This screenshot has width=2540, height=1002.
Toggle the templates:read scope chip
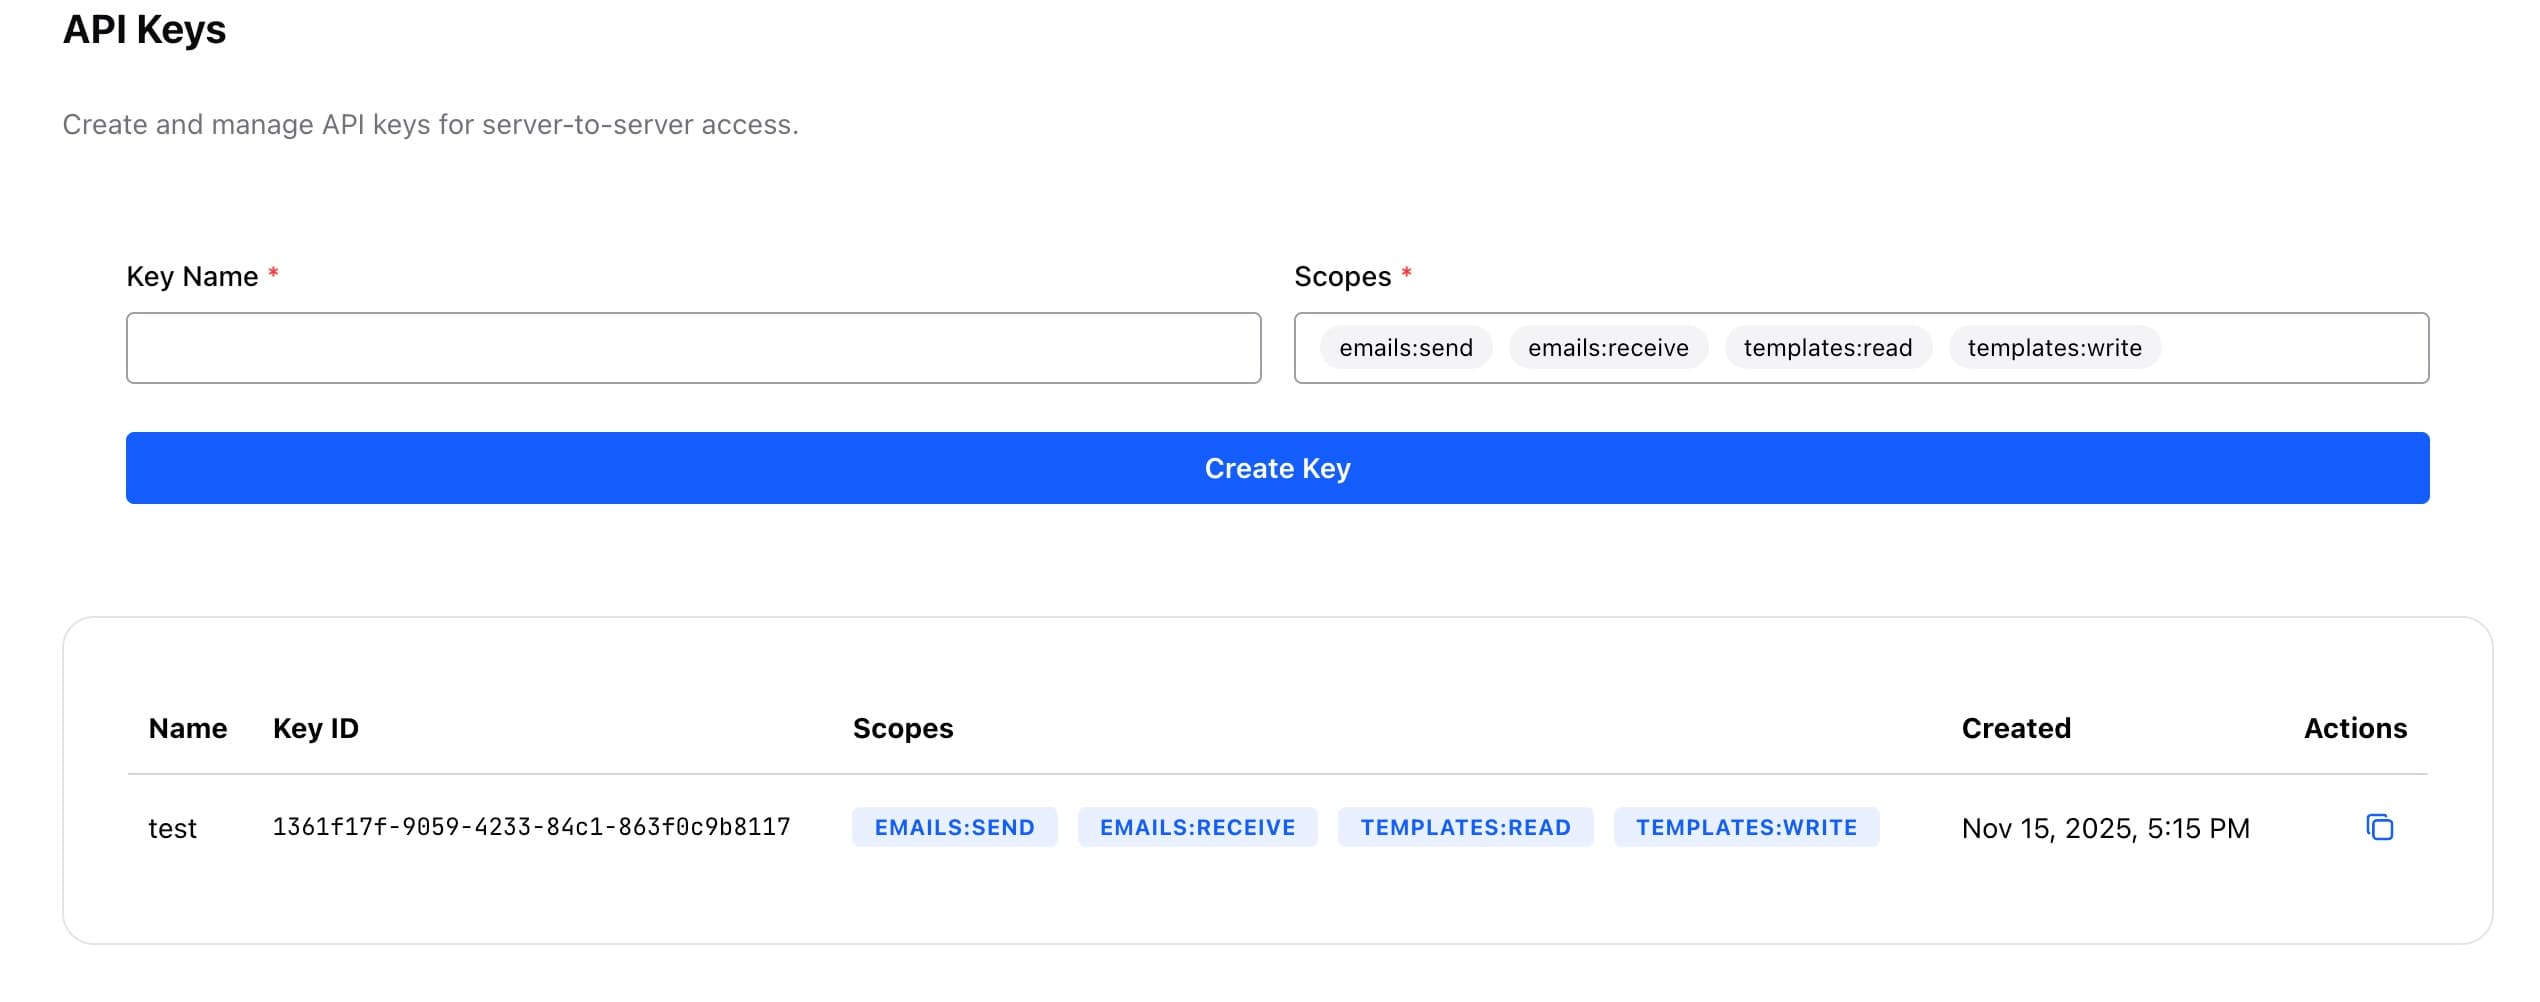1828,347
